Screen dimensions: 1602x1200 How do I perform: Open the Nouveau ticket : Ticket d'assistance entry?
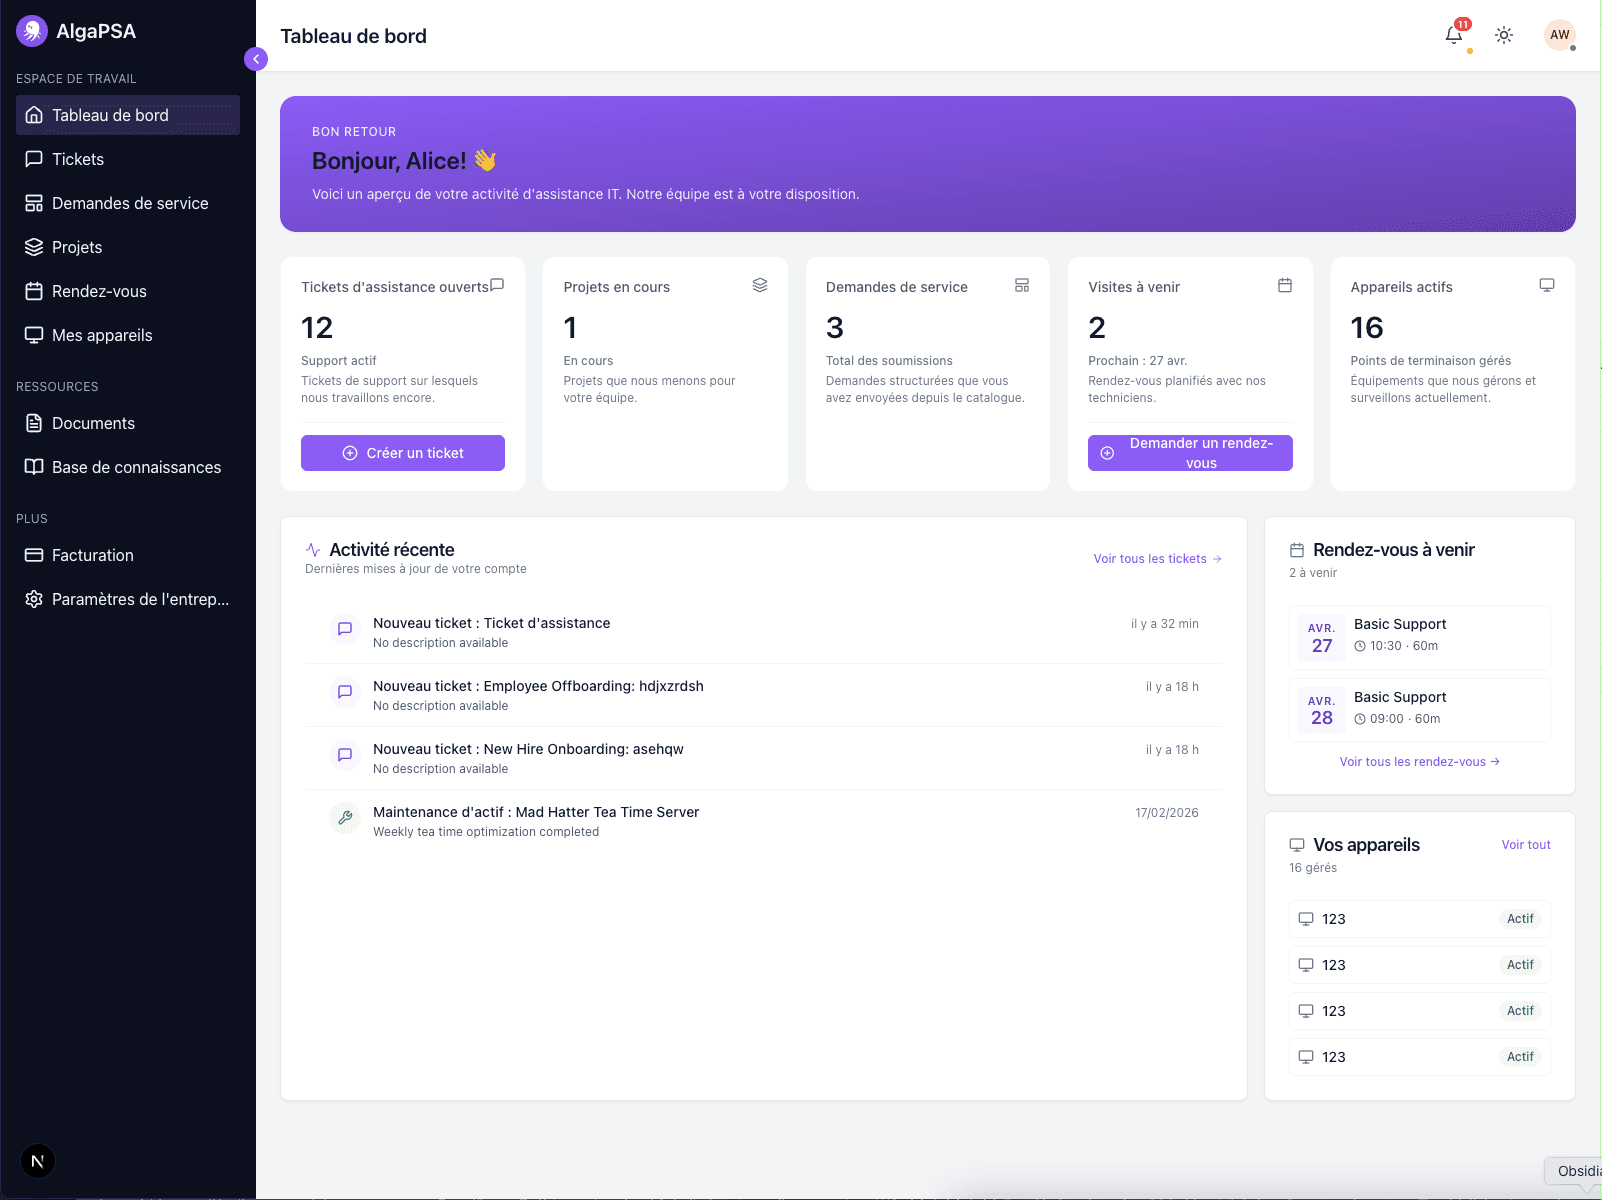point(764,632)
